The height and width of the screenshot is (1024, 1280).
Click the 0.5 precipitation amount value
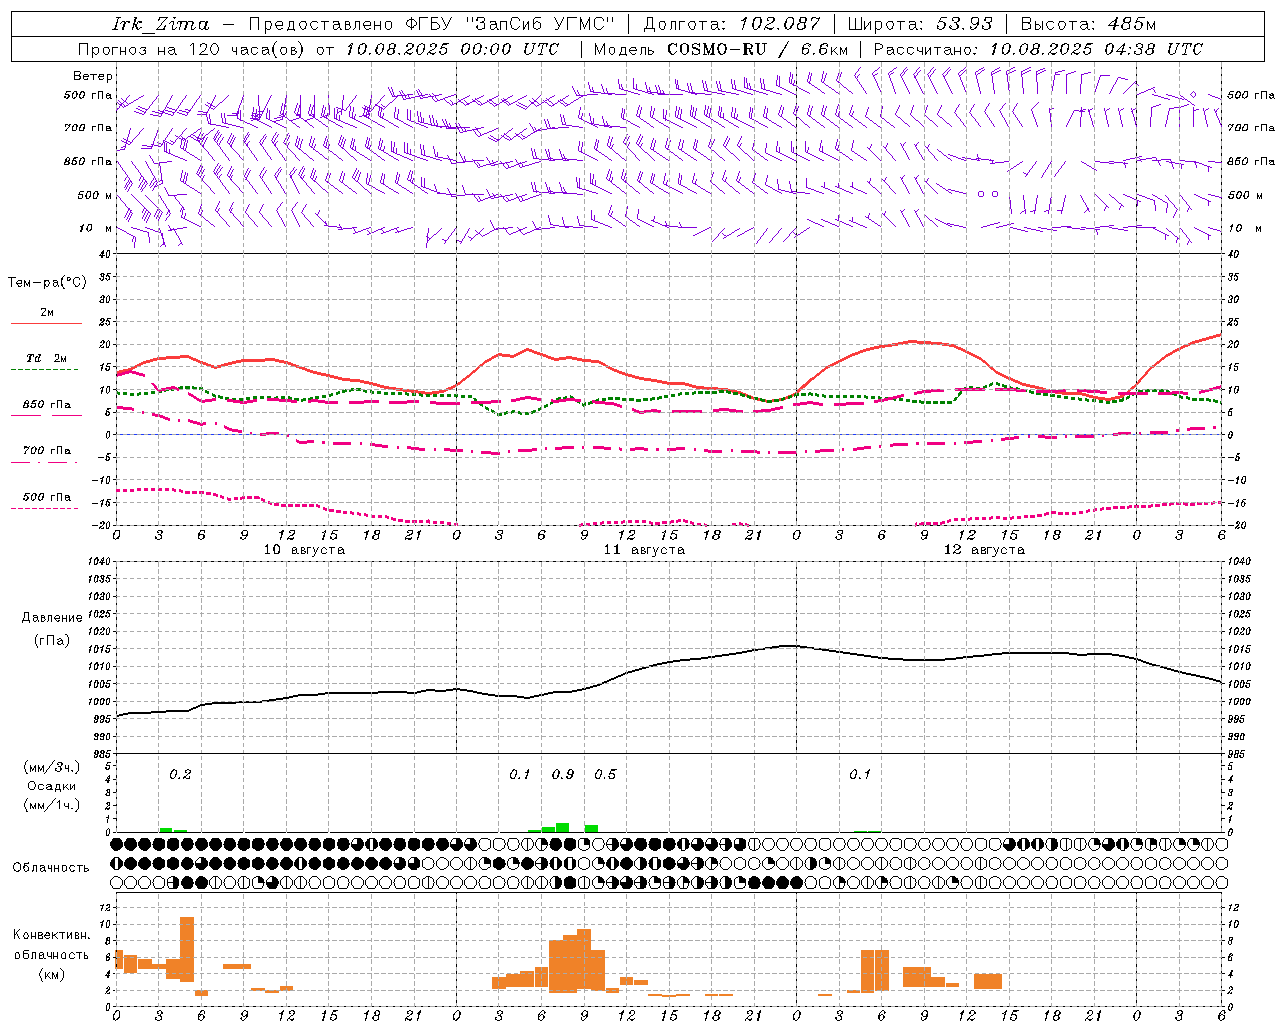pos(605,775)
